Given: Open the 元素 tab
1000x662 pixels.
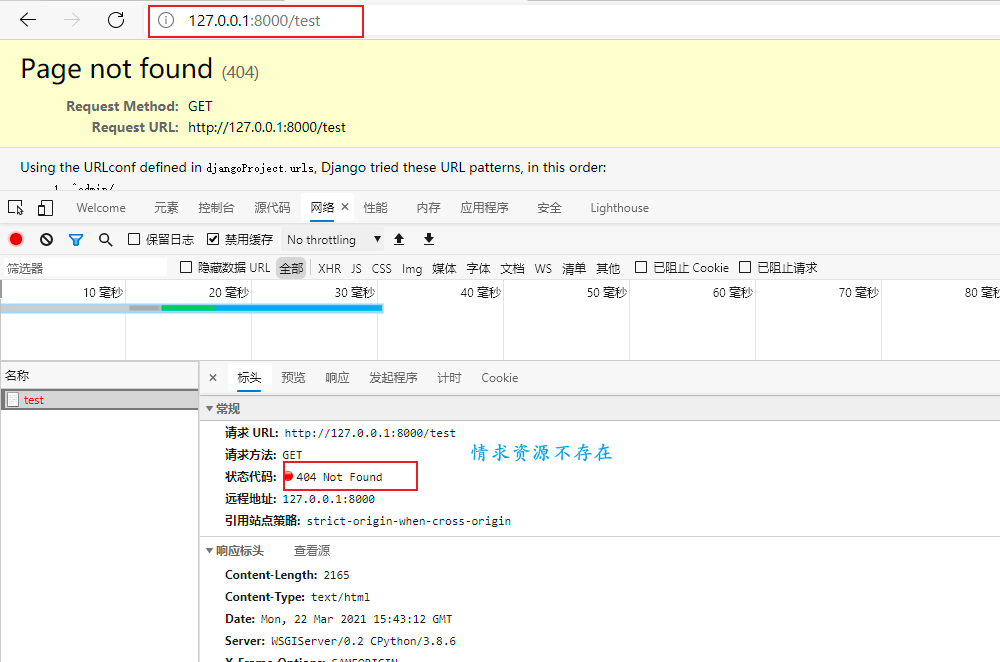Looking at the screenshot, I should (x=166, y=208).
